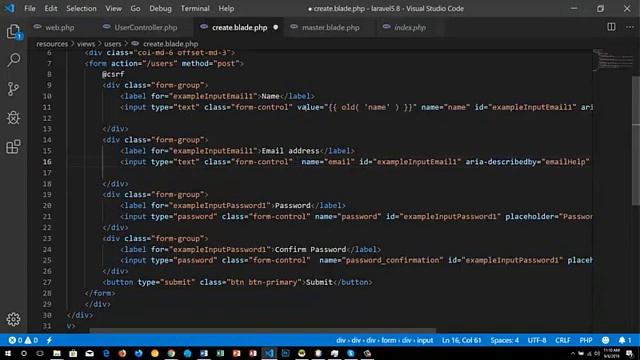Change the UTF-8 encoding in status bar
640x360 pixels.
pyautogui.click(x=537, y=340)
